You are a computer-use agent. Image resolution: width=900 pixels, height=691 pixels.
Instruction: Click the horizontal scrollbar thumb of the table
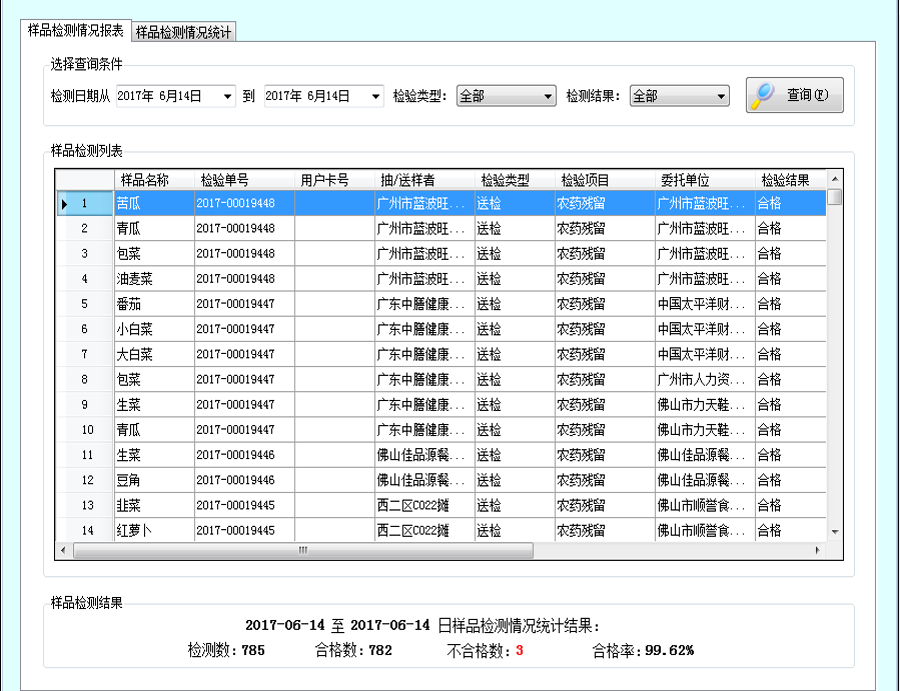click(300, 550)
